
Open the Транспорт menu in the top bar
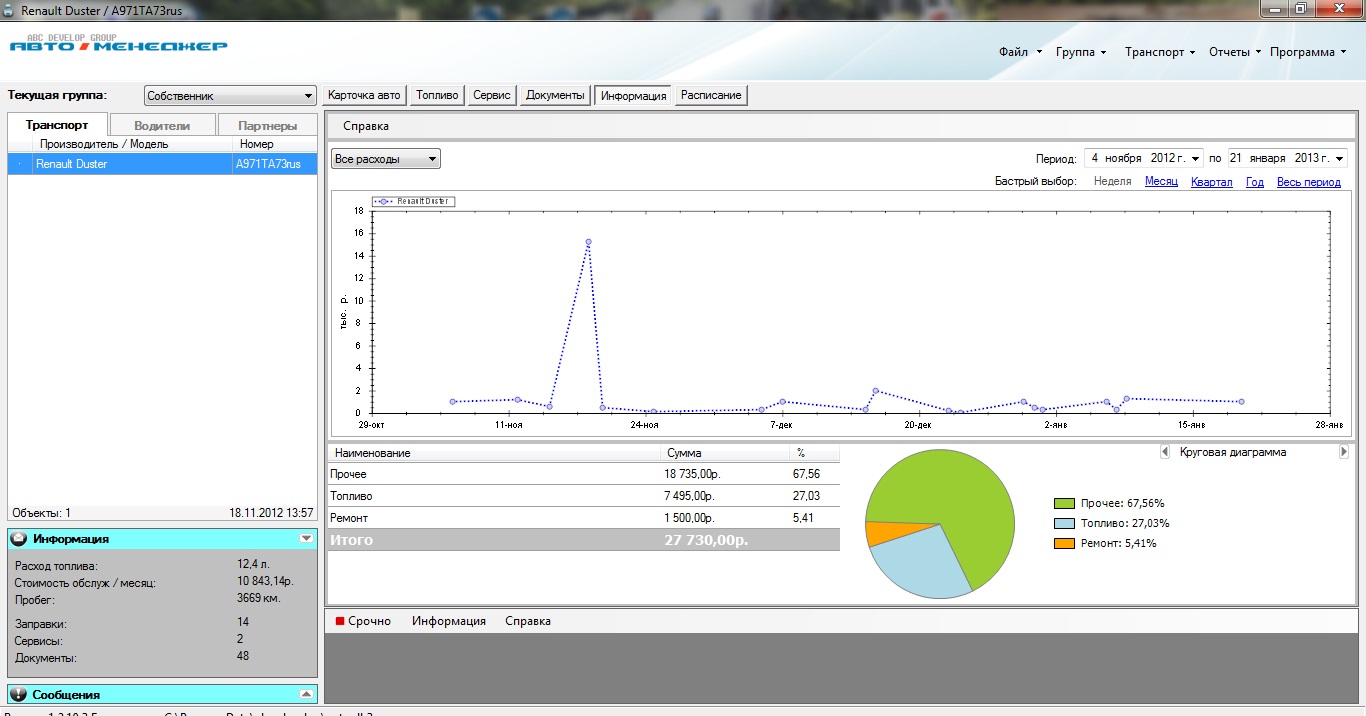click(x=1159, y=52)
